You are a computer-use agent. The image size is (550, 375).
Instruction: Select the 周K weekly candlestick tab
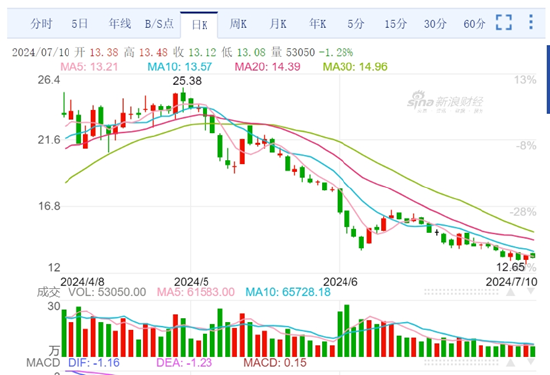[x=238, y=24]
